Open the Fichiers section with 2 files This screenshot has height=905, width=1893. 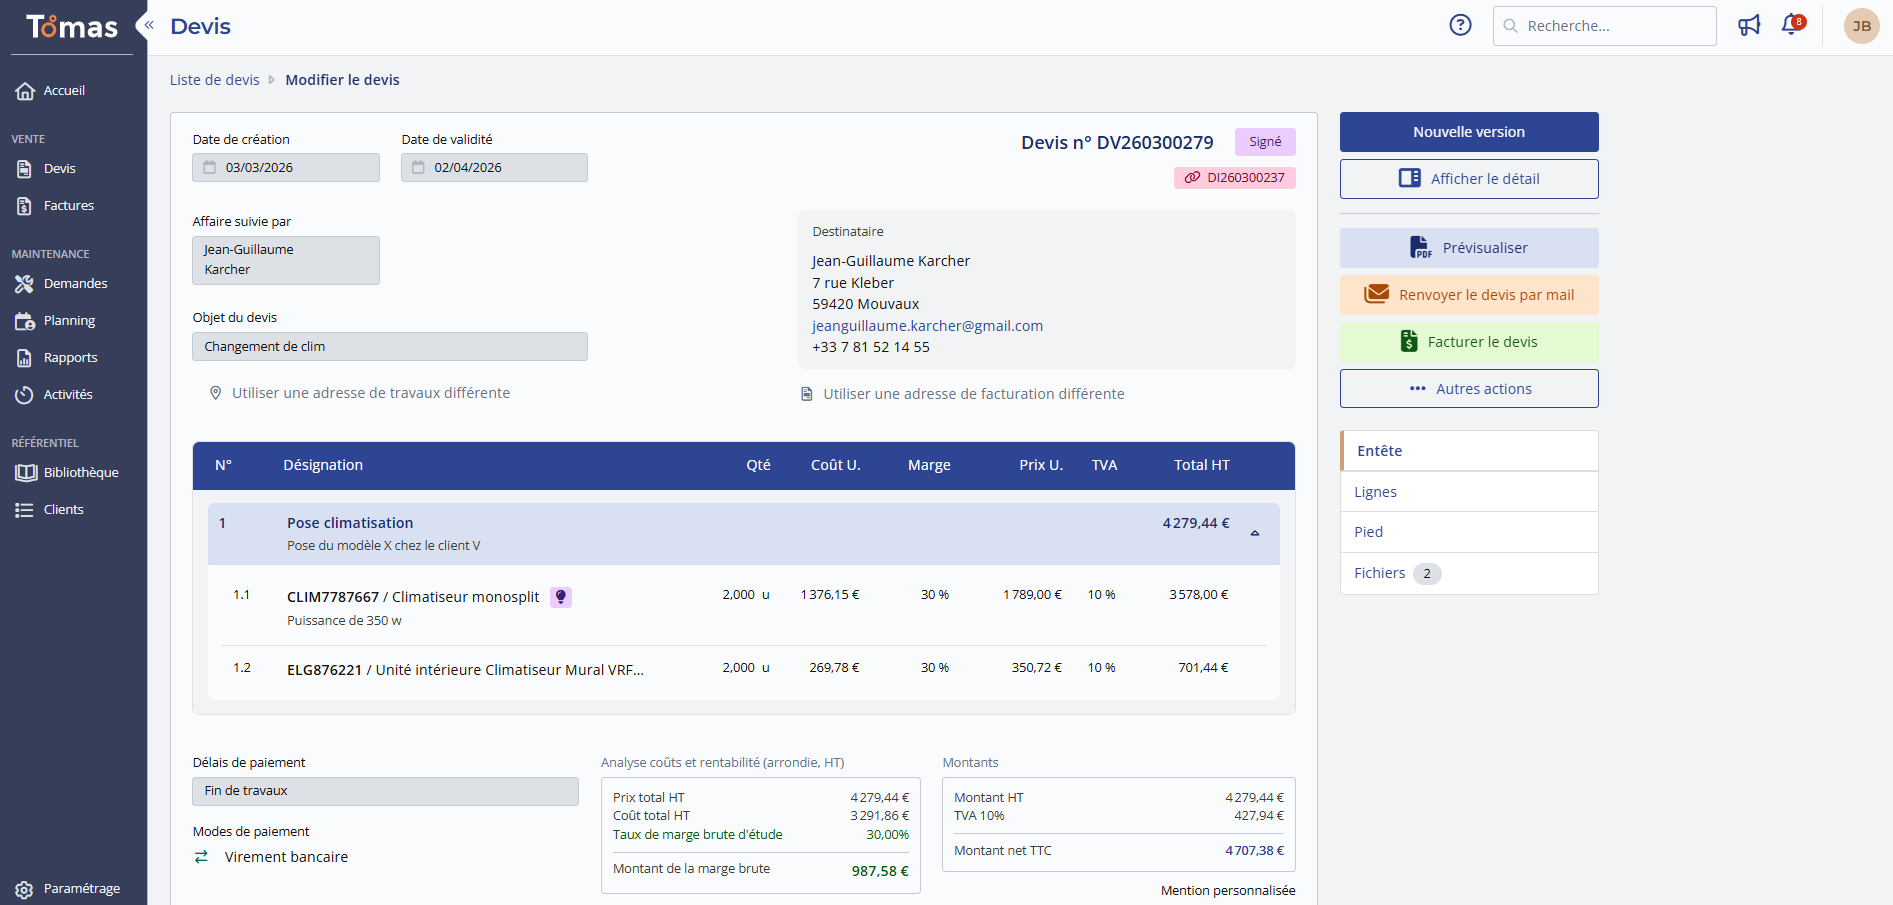tap(1469, 573)
